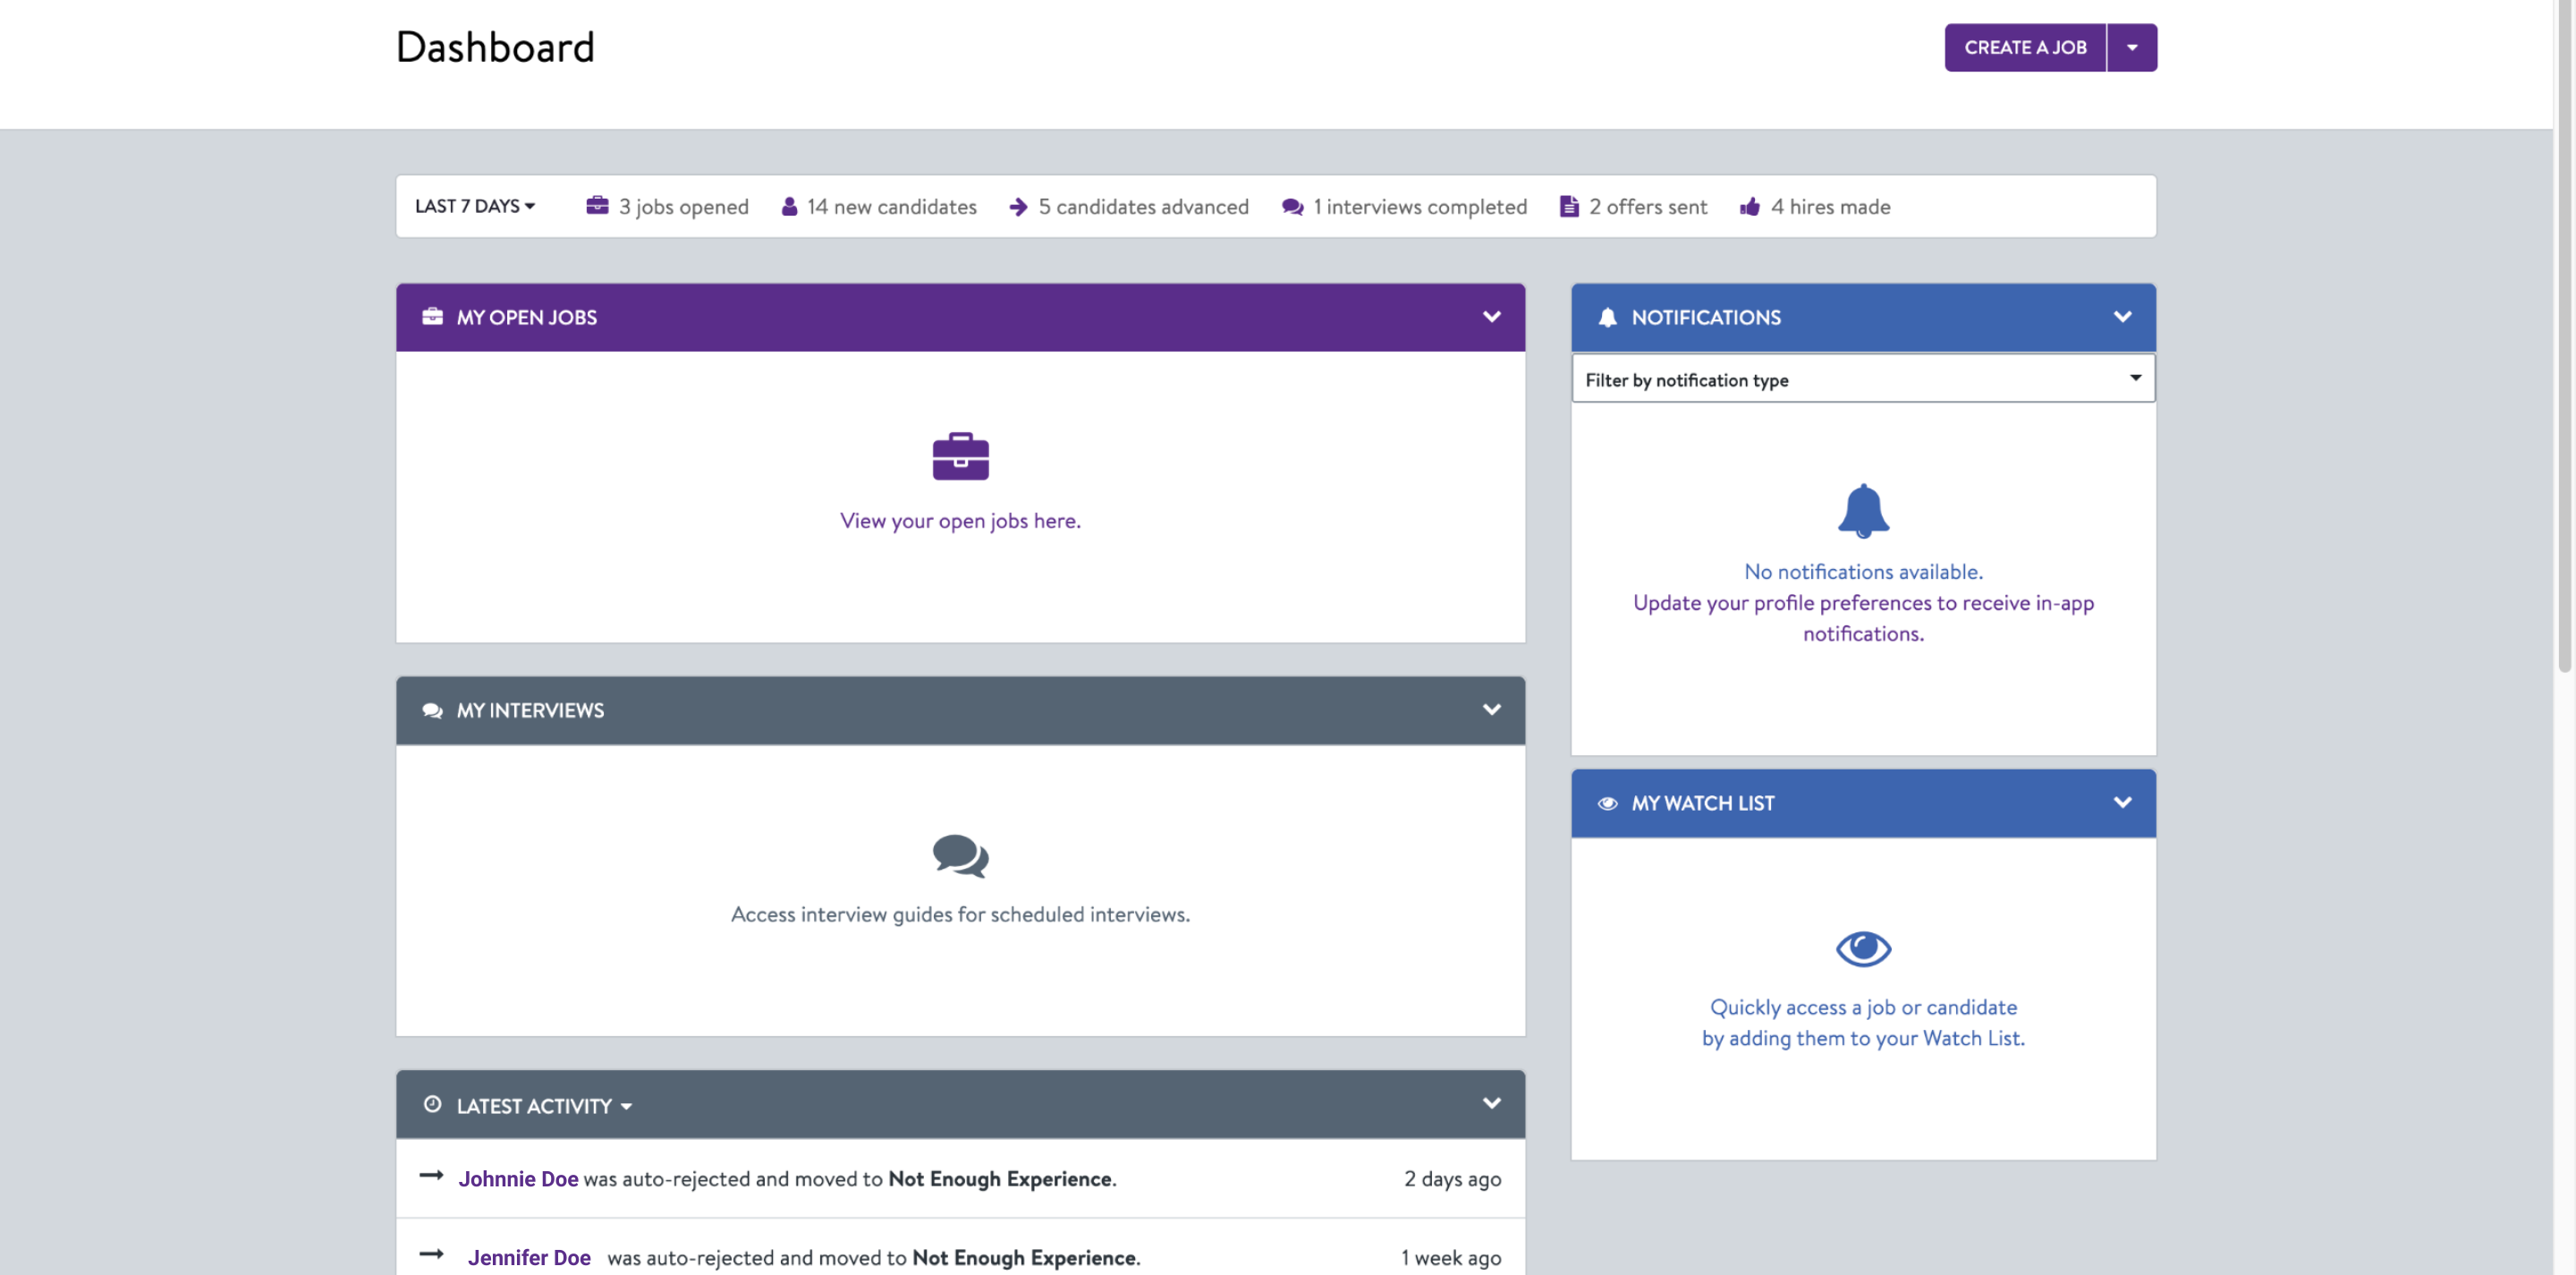Click the new candidates person icon

(789, 207)
